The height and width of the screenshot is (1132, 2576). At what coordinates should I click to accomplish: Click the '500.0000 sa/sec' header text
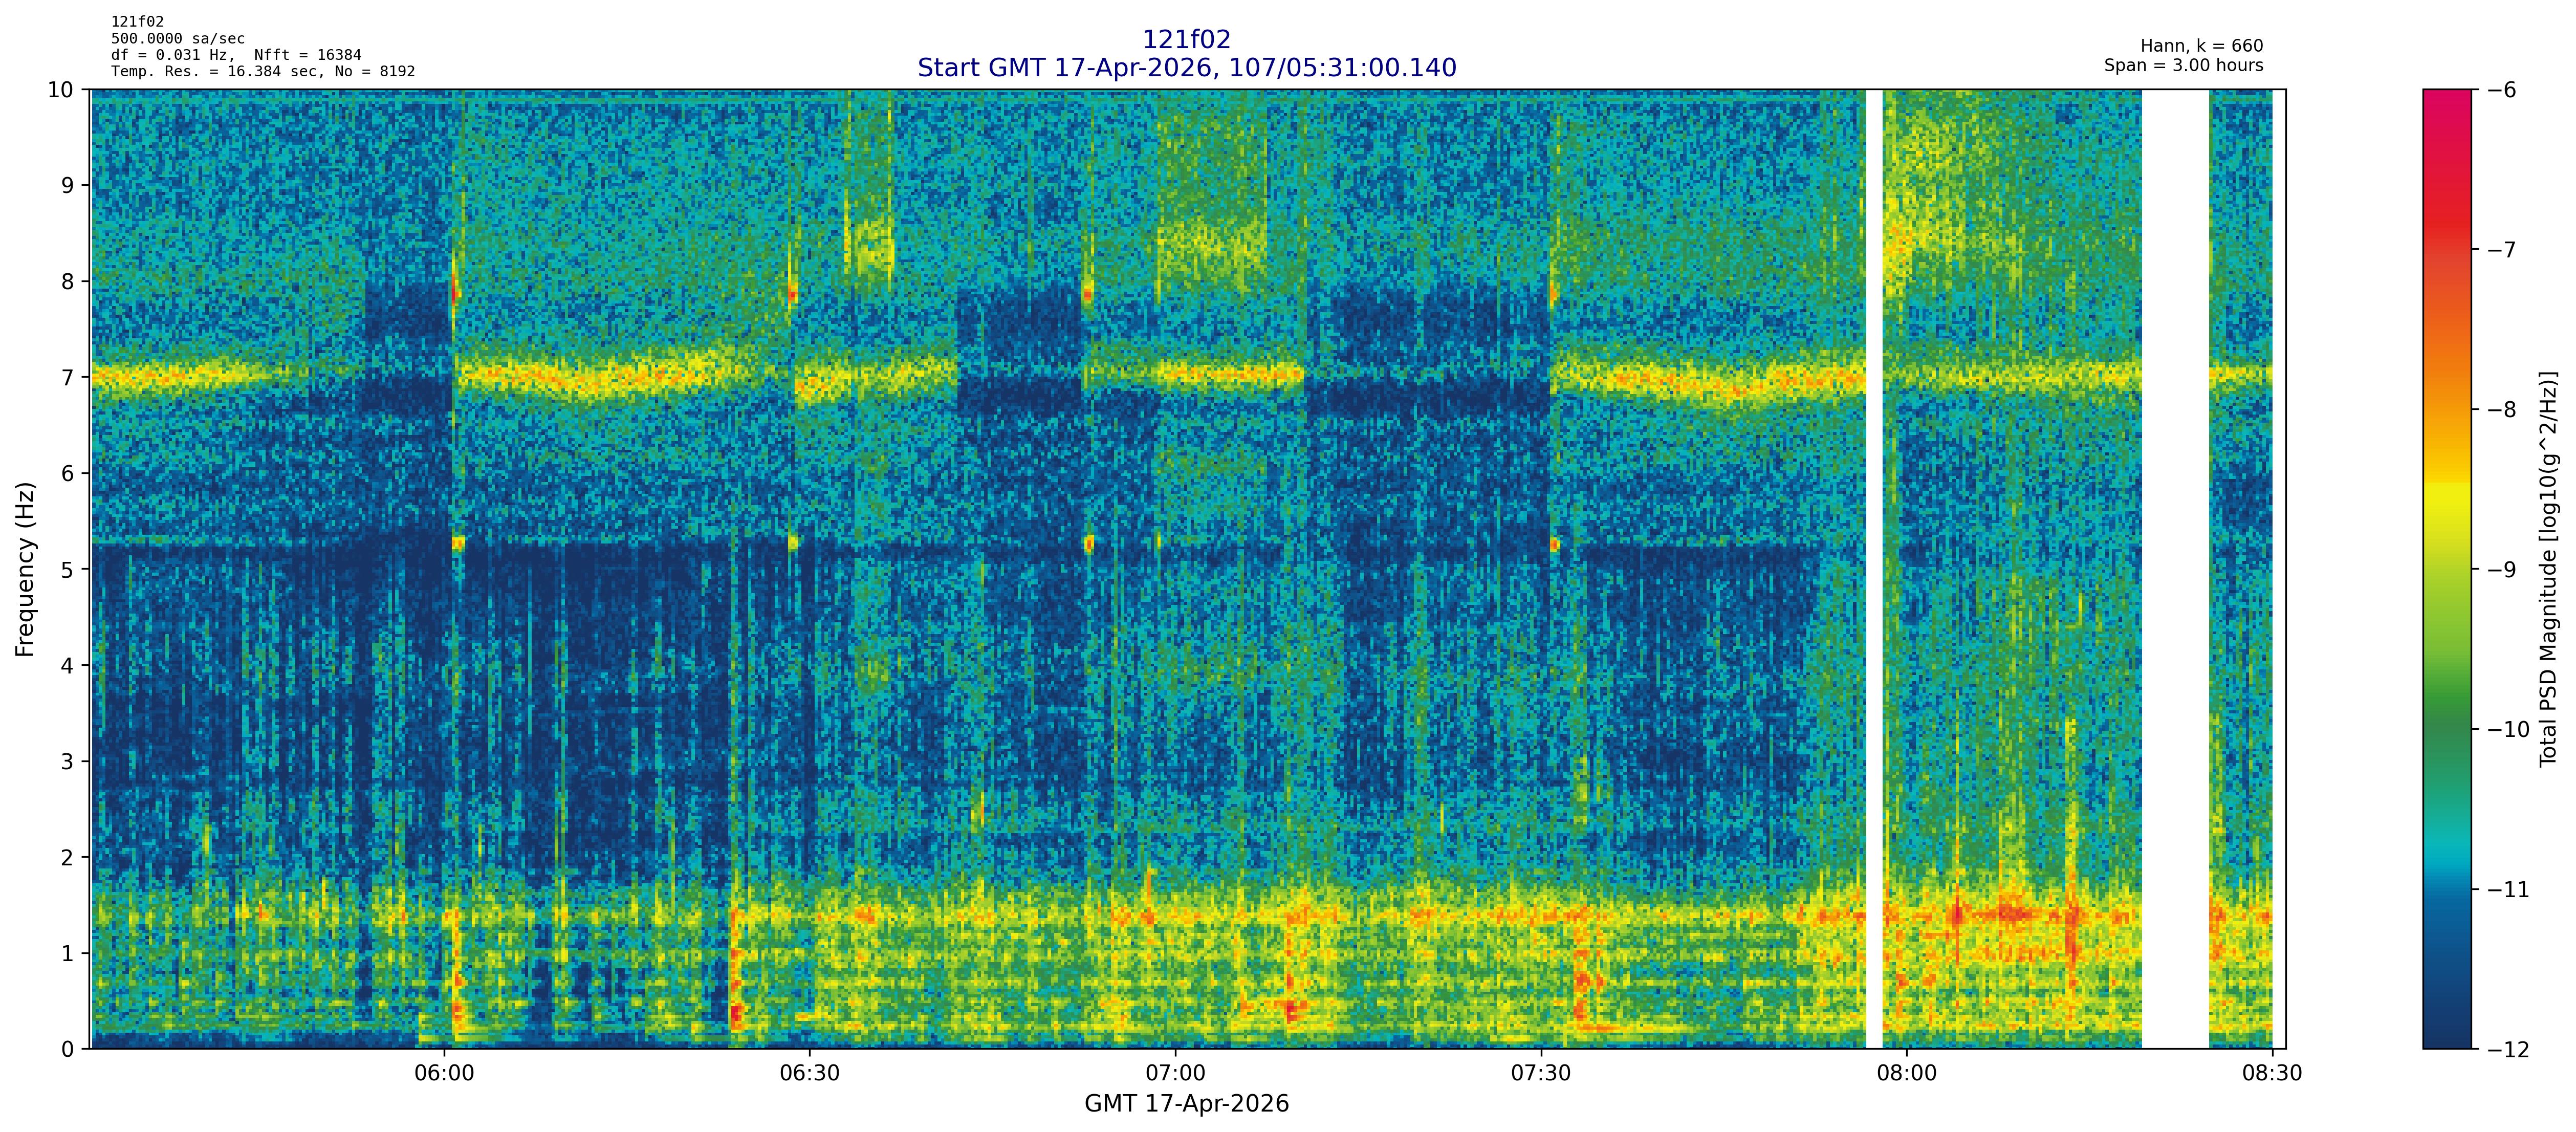point(177,39)
